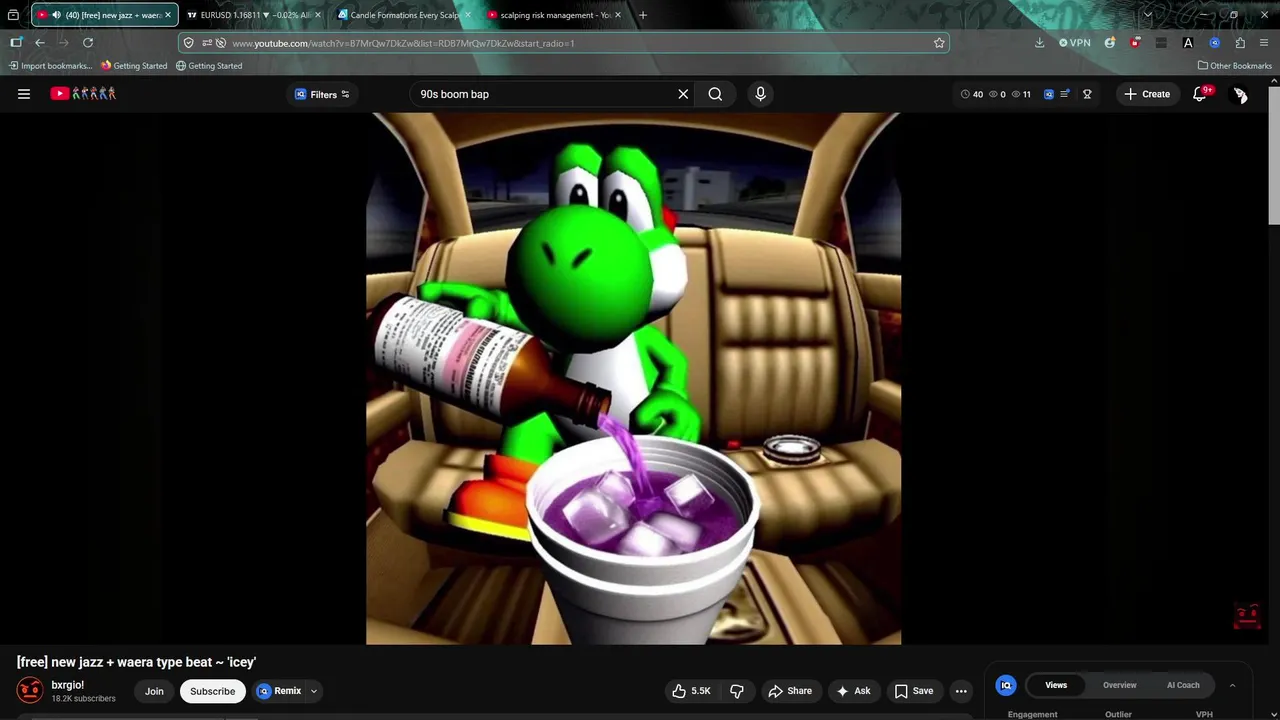Click into the YouTube search box
Image resolution: width=1280 pixels, height=720 pixels.
pyautogui.click(x=545, y=94)
